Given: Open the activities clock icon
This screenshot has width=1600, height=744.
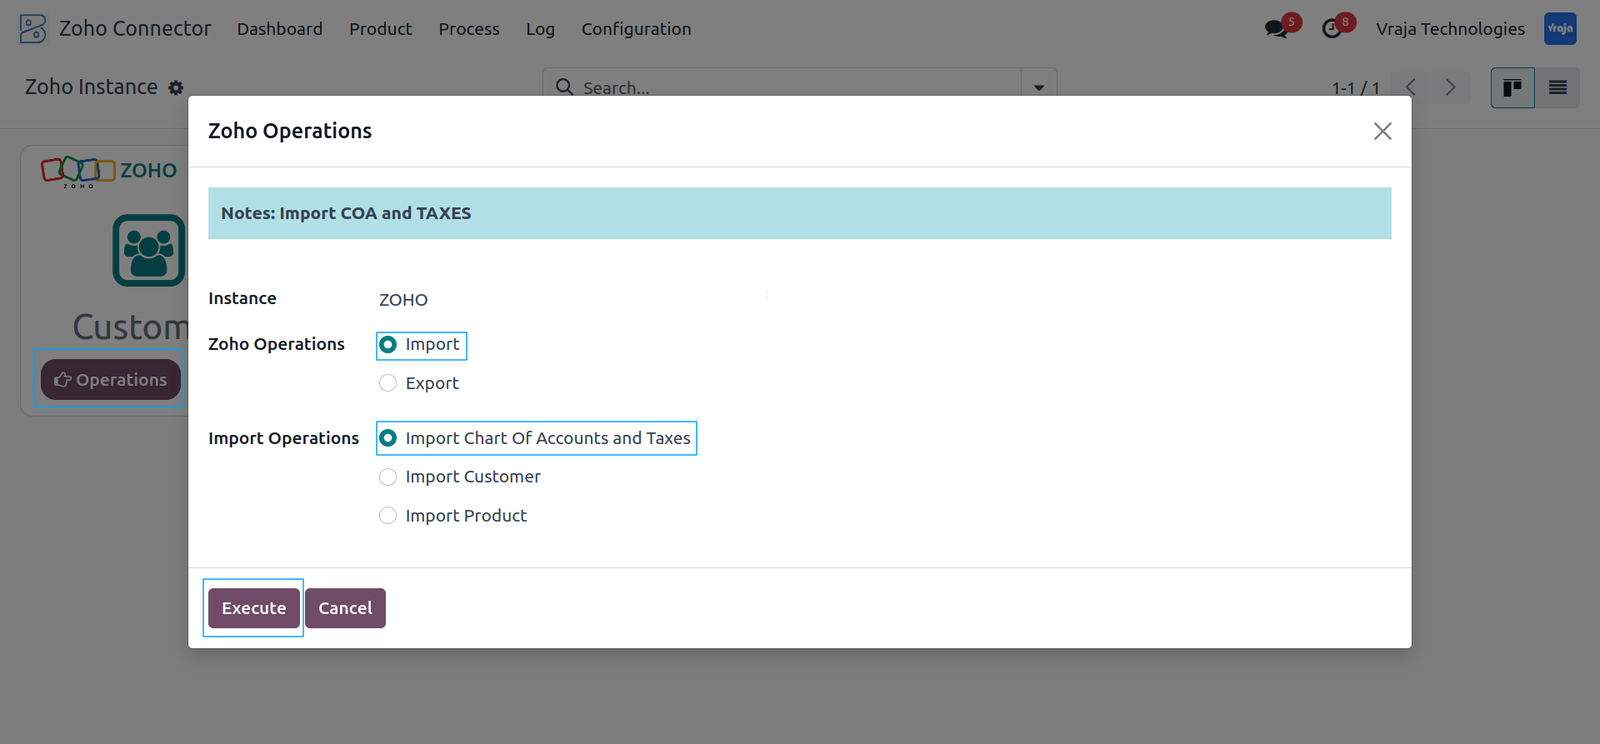Looking at the screenshot, I should click(1332, 28).
